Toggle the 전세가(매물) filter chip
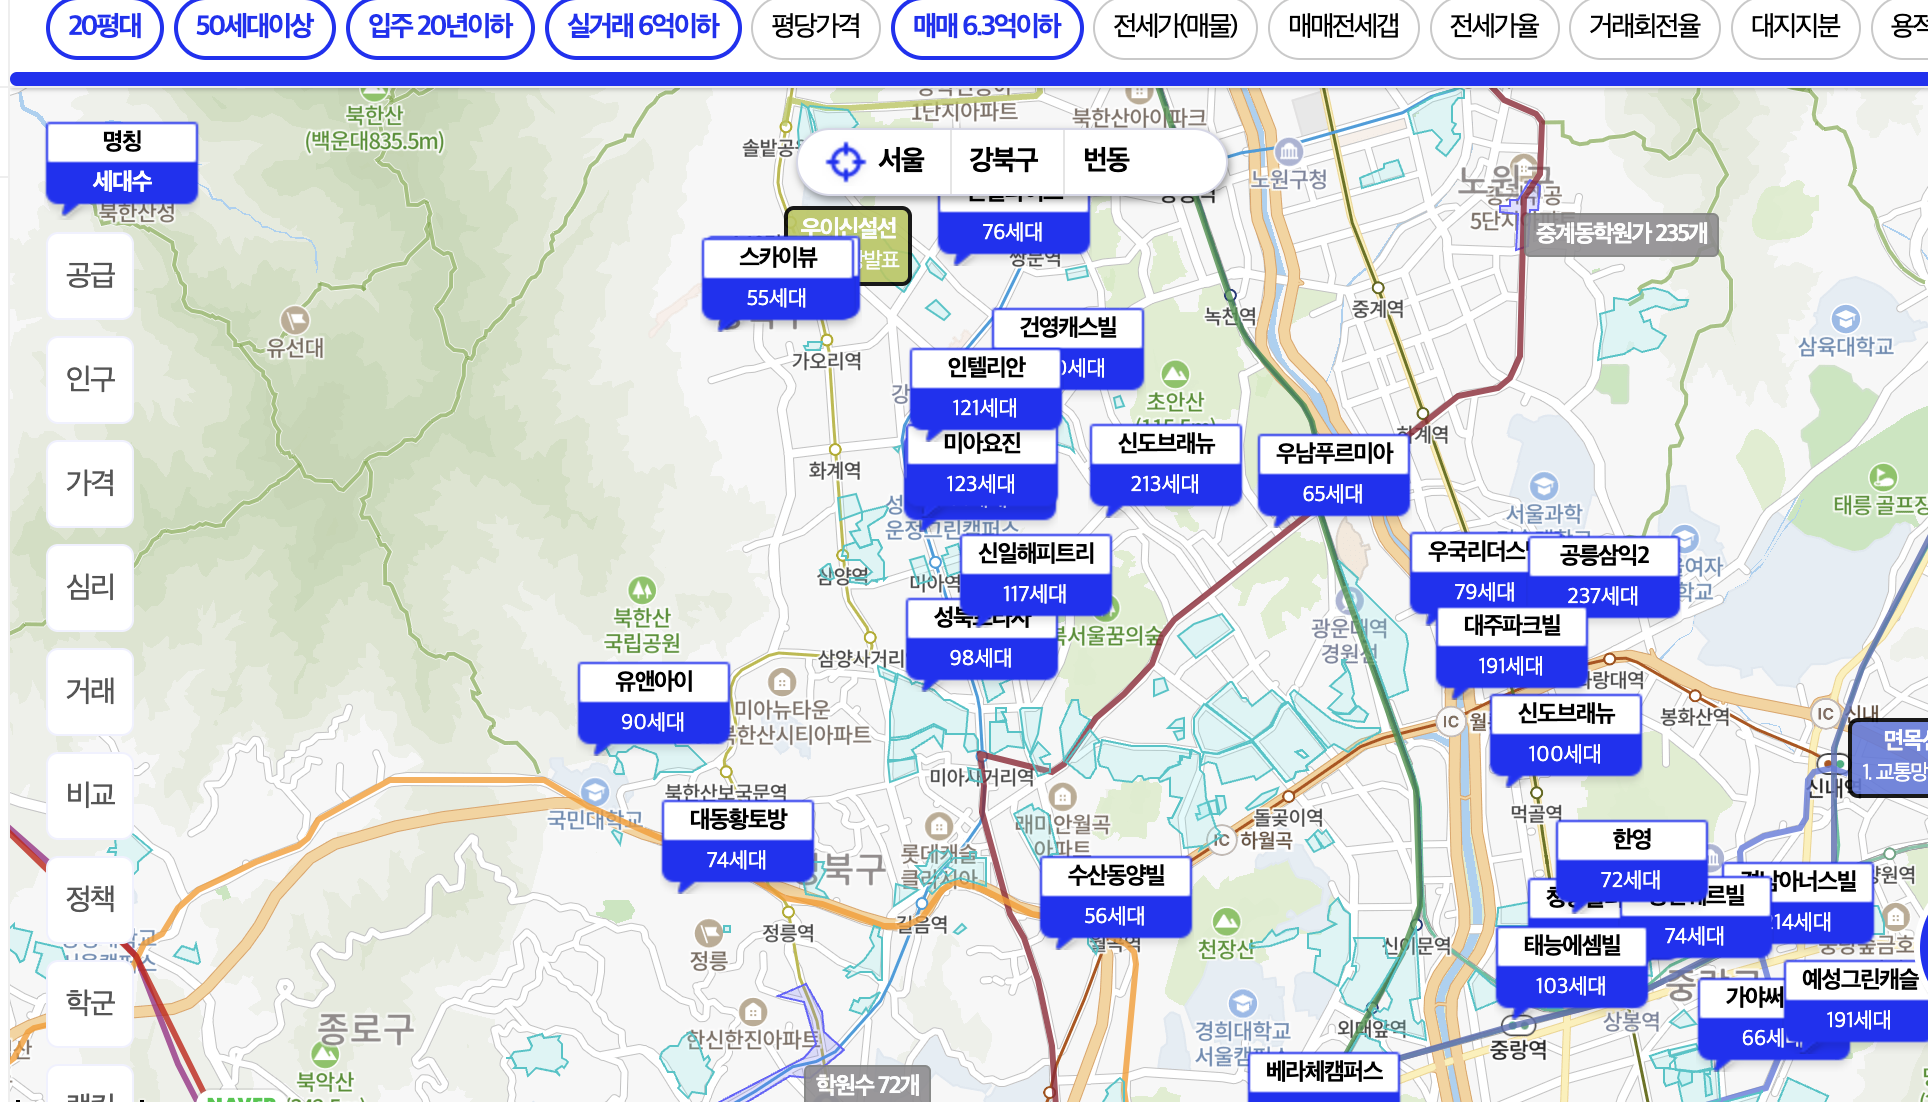Image resolution: width=1928 pixels, height=1102 pixels. pyautogui.click(x=1176, y=26)
